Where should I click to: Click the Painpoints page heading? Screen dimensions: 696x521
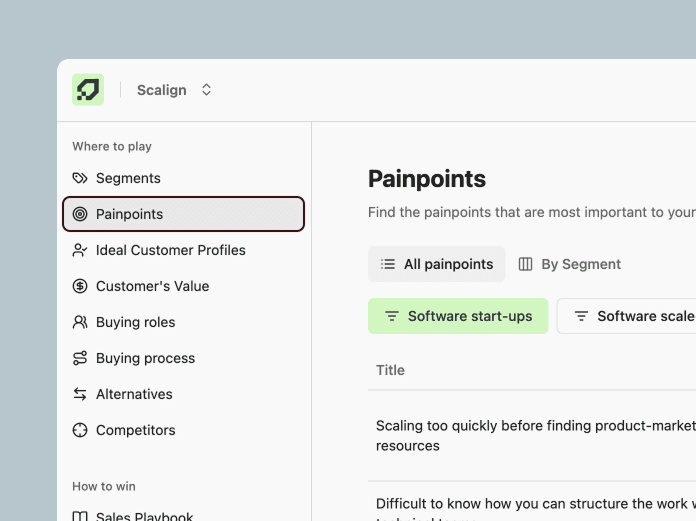click(x=427, y=179)
